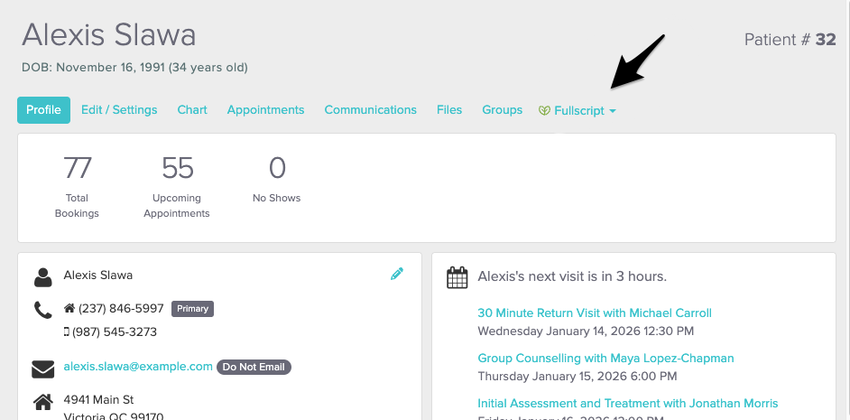Open the Communications tab
Image resolution: width=850 pixels, height=420 pixels.
pyautogui.click(x=370, y=110)
